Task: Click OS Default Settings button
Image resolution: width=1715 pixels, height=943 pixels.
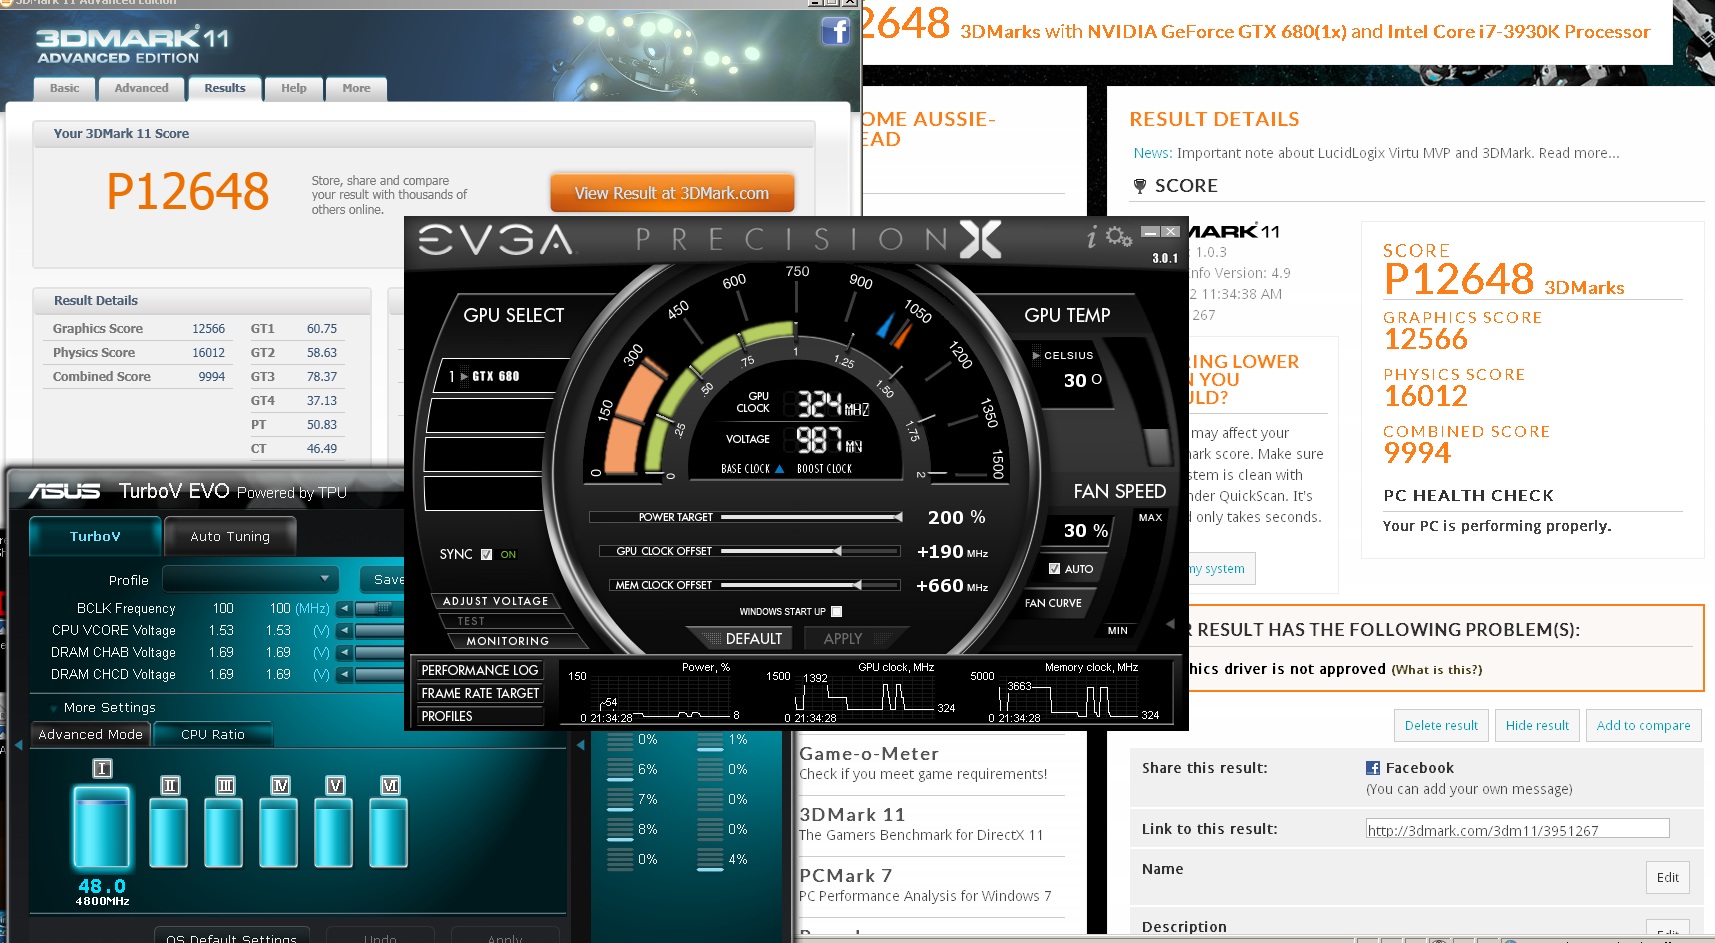Action: point(231,937)
